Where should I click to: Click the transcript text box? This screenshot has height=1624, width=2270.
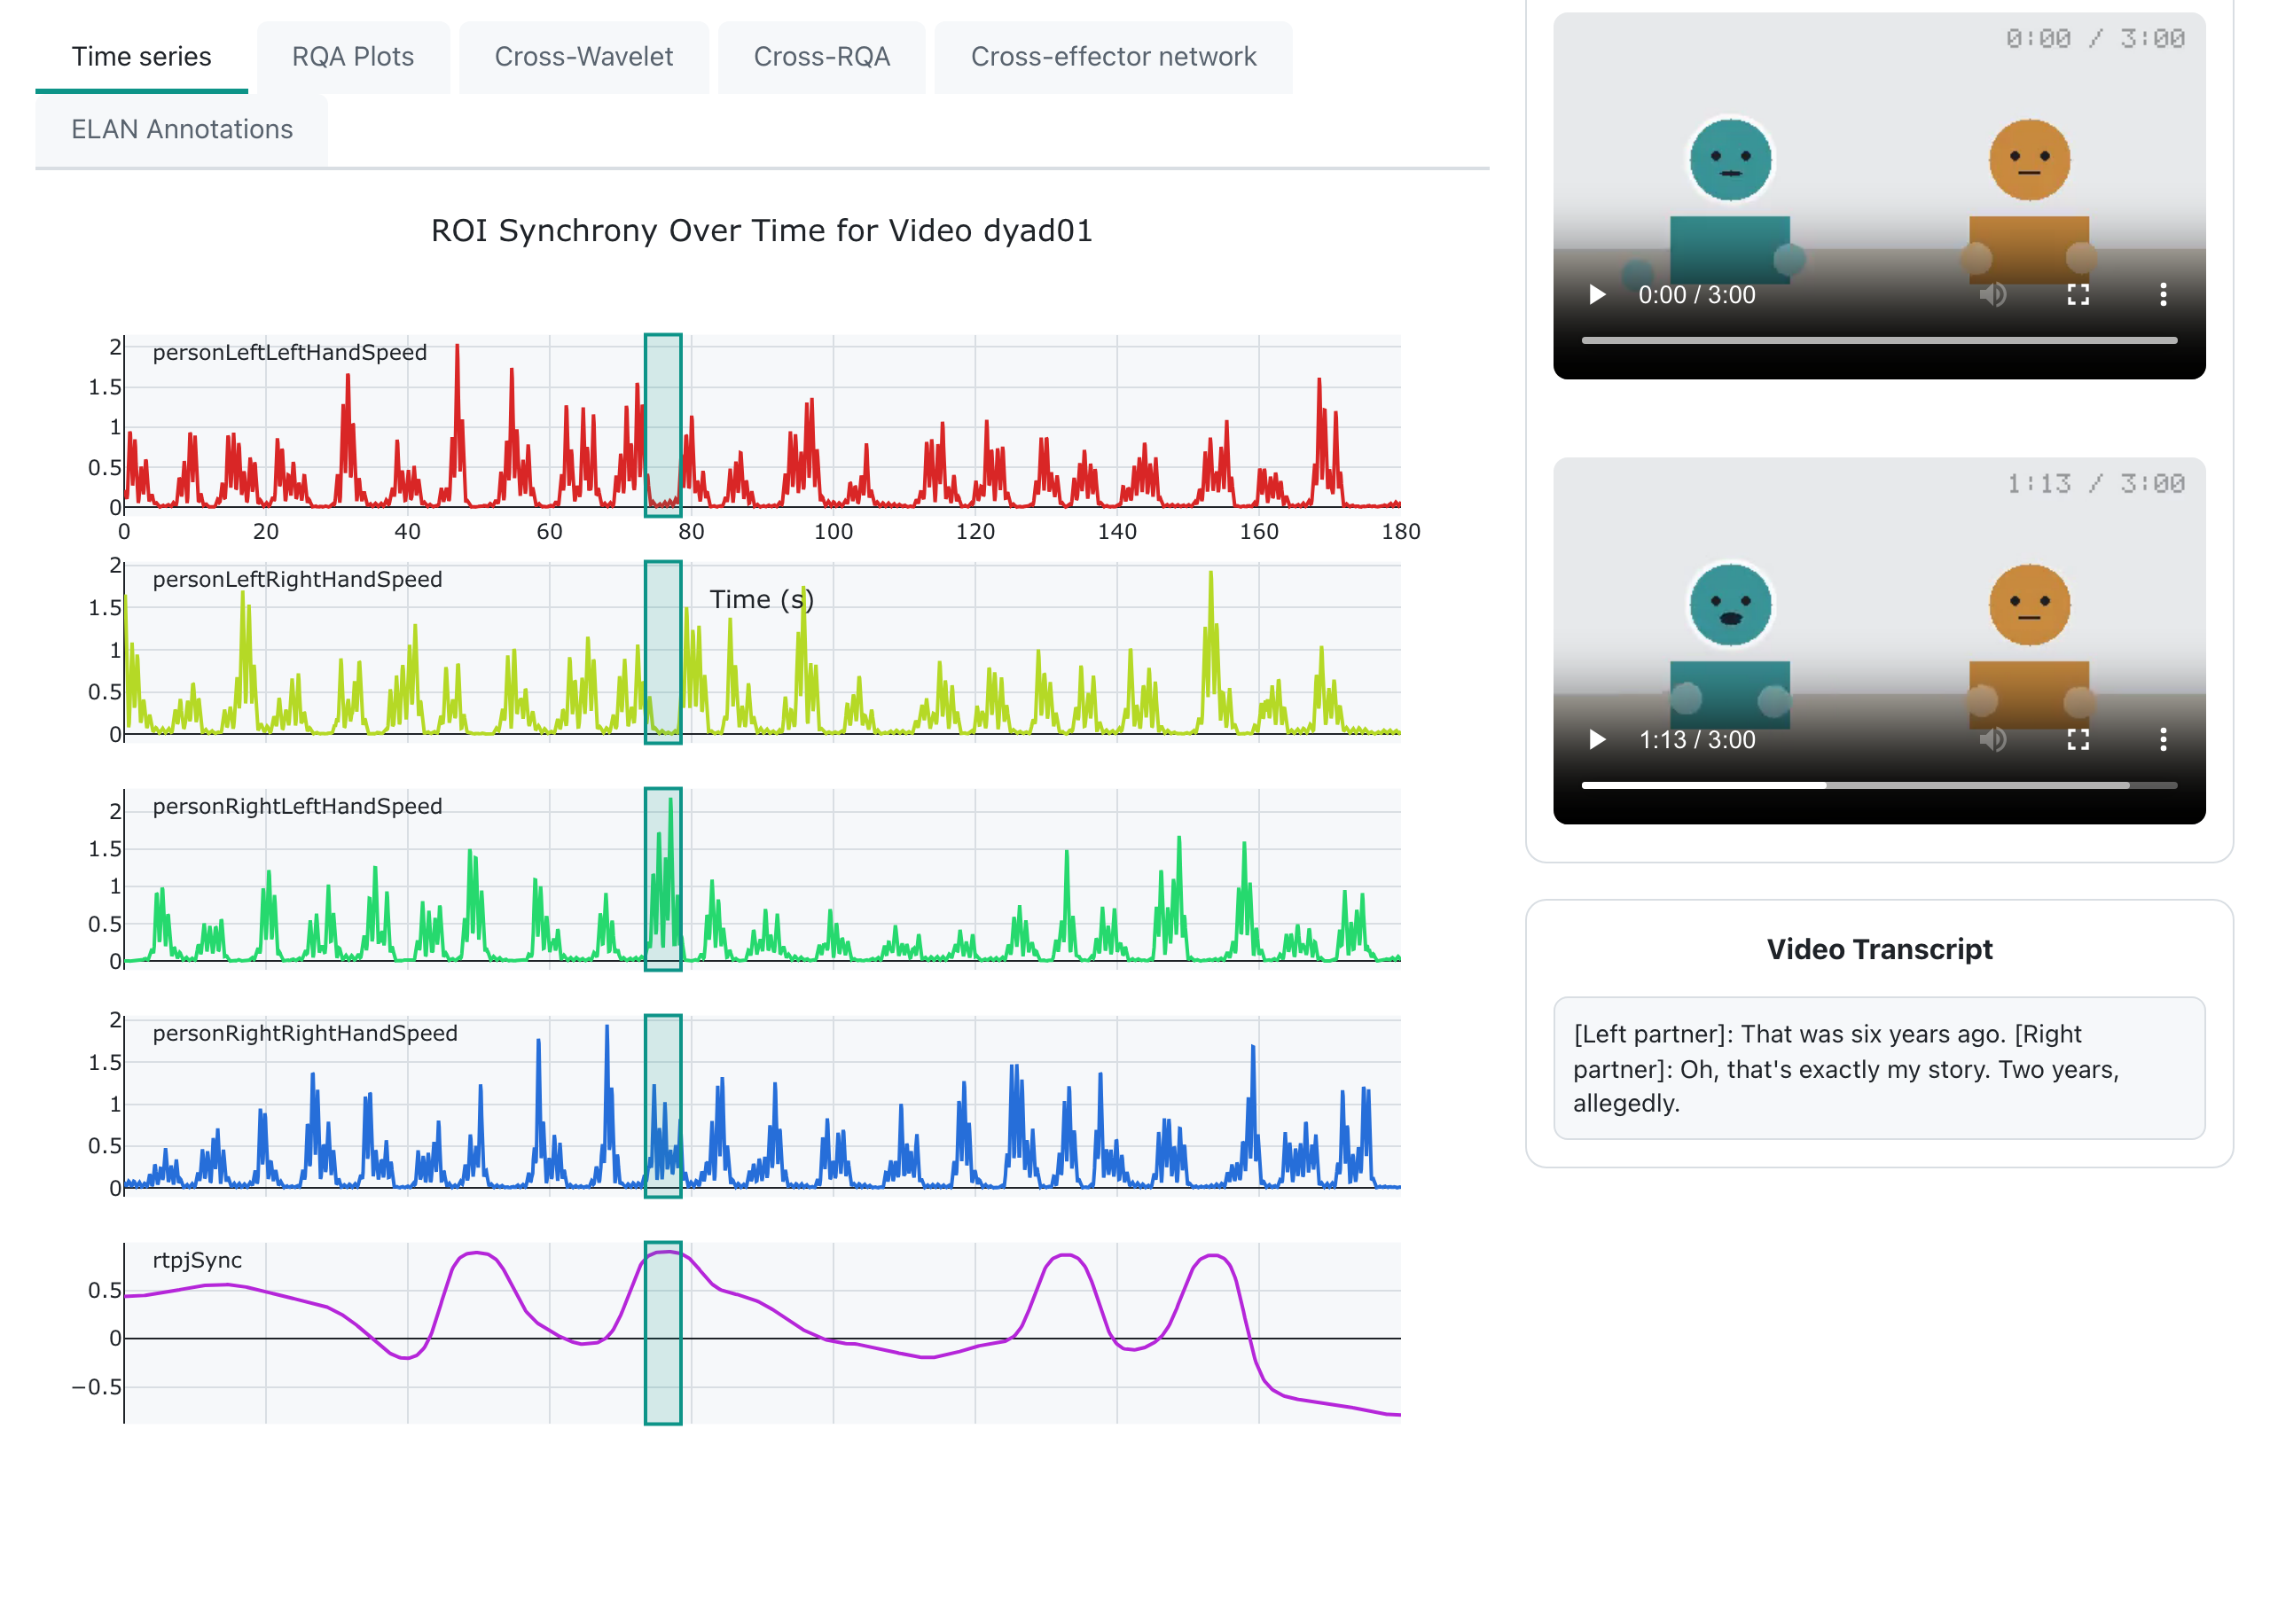pyautogui.click(x=1879, y=1069)
